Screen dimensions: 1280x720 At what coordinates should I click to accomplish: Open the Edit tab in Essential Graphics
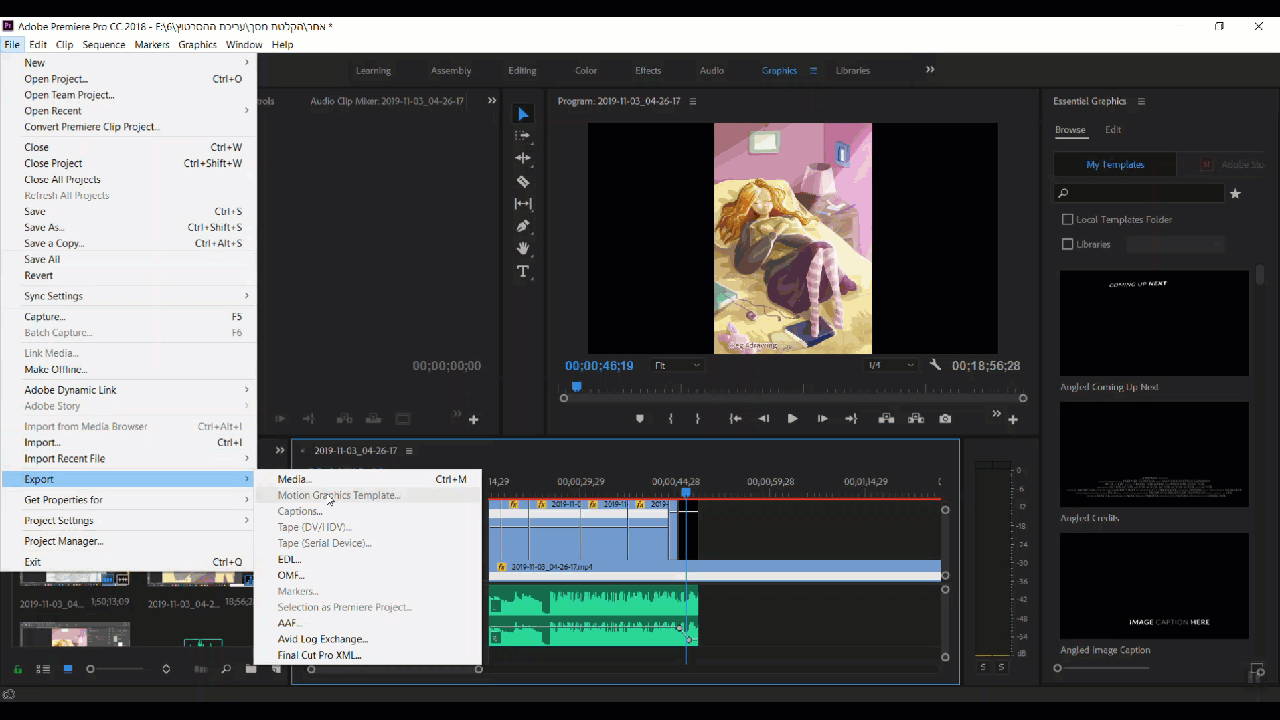coord(1113,130)
